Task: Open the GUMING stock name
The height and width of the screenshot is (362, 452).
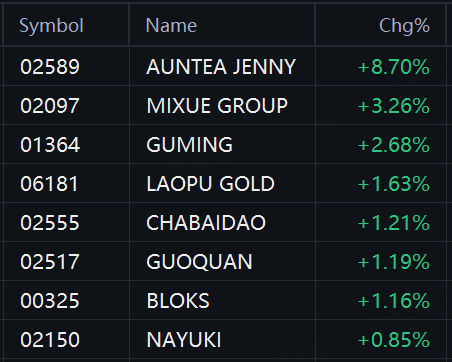Action: [189, 145]
